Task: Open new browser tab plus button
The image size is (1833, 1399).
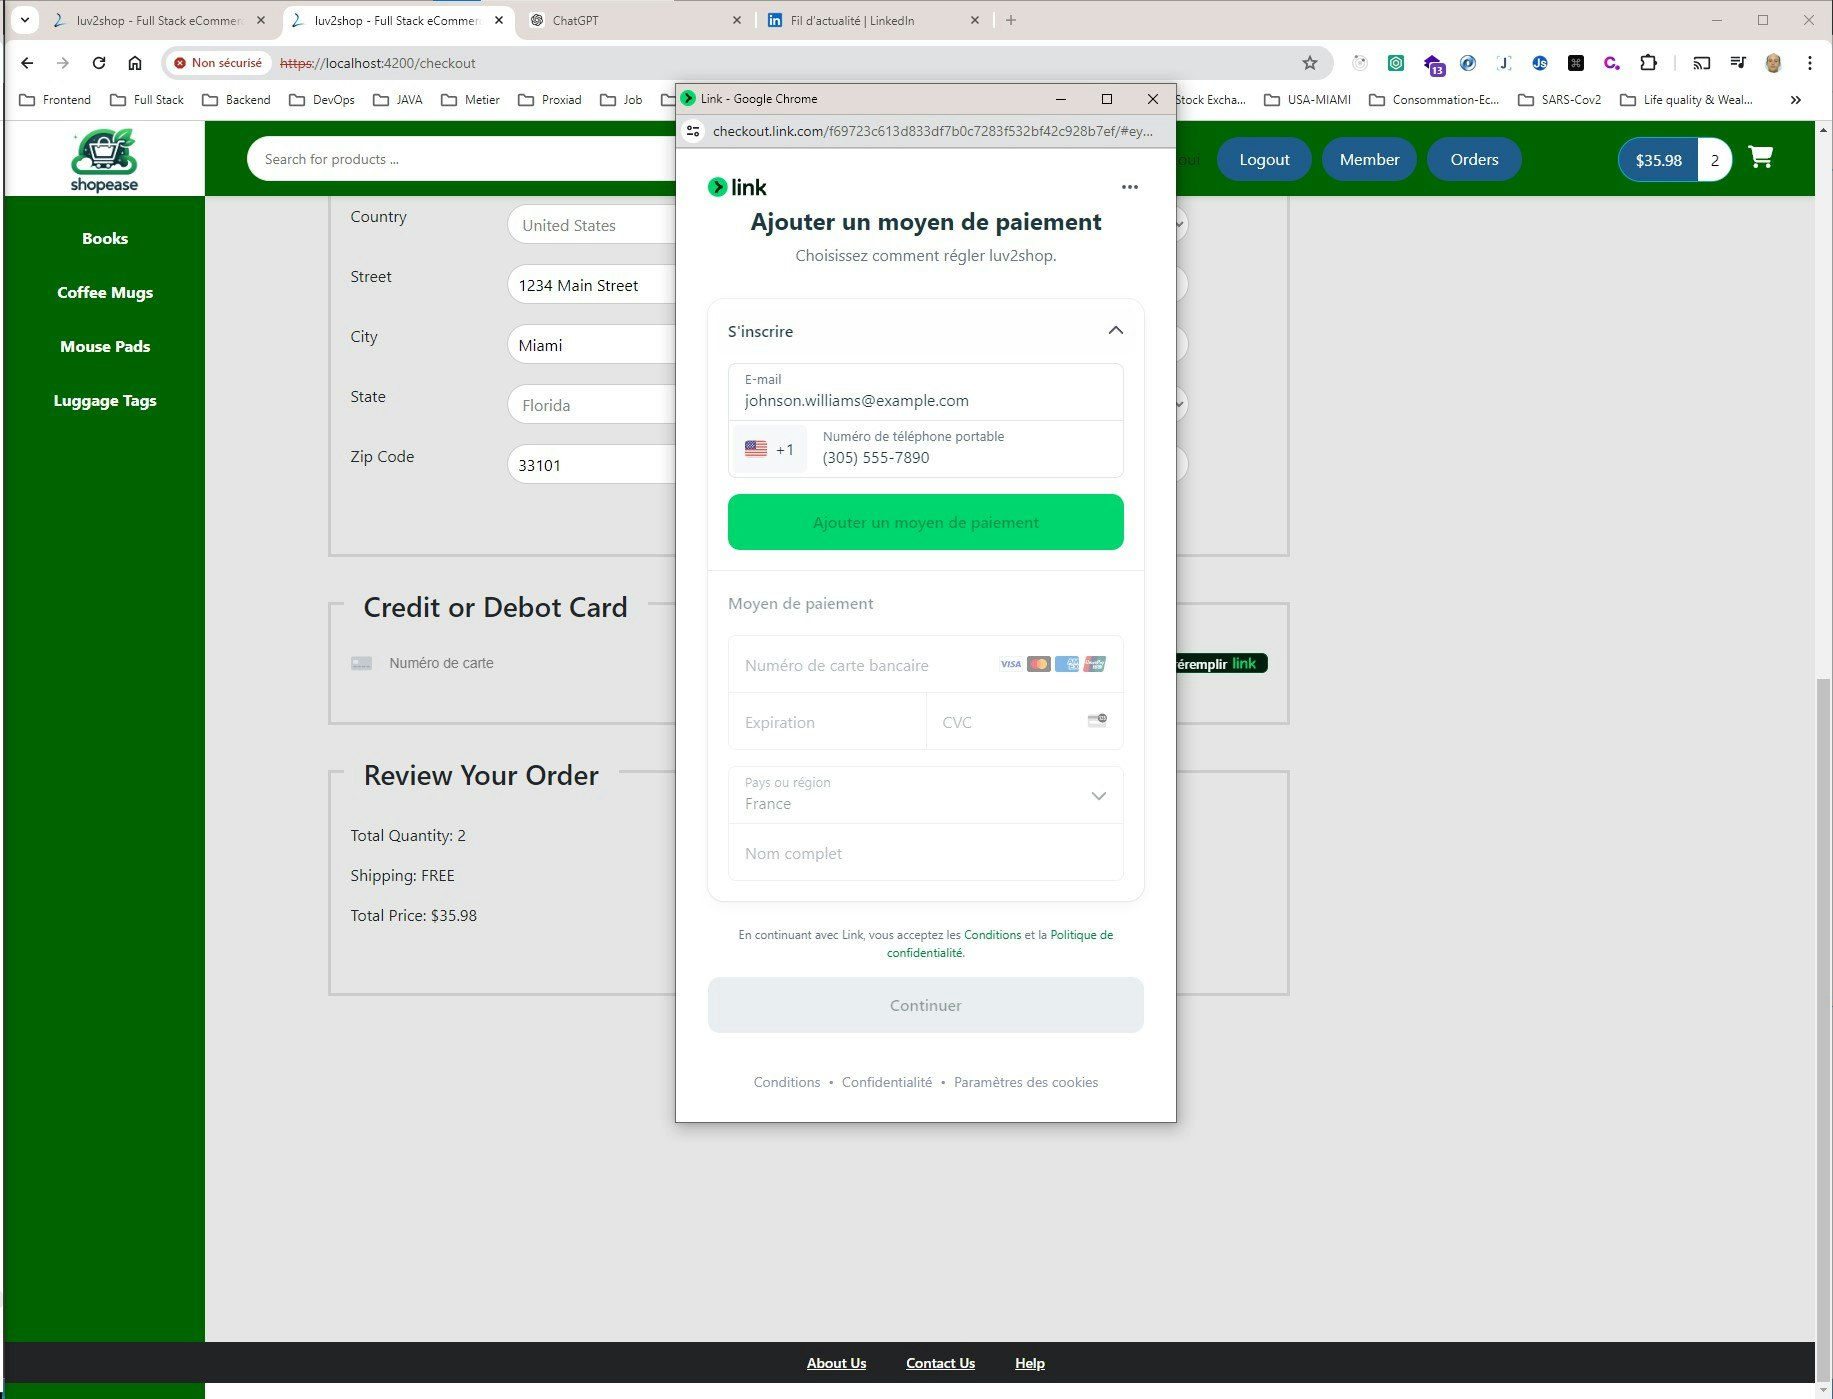Action: coord(1011,20)
